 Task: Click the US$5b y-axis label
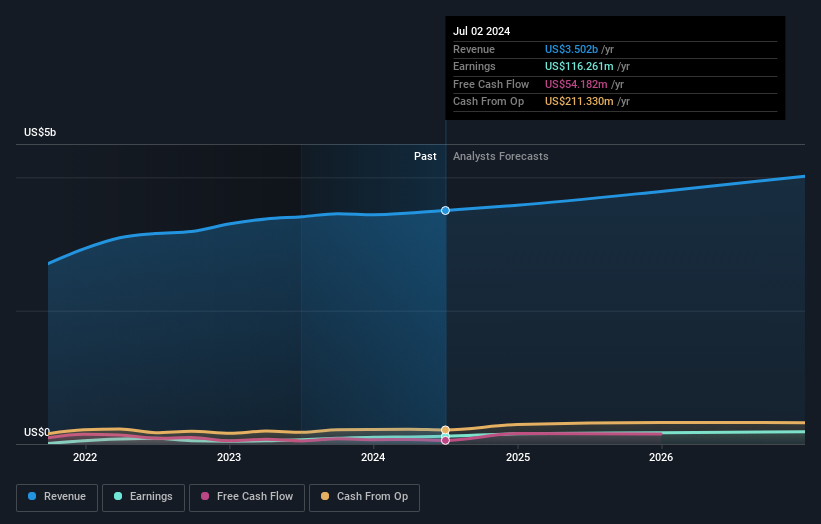click(x=40, y=132)
